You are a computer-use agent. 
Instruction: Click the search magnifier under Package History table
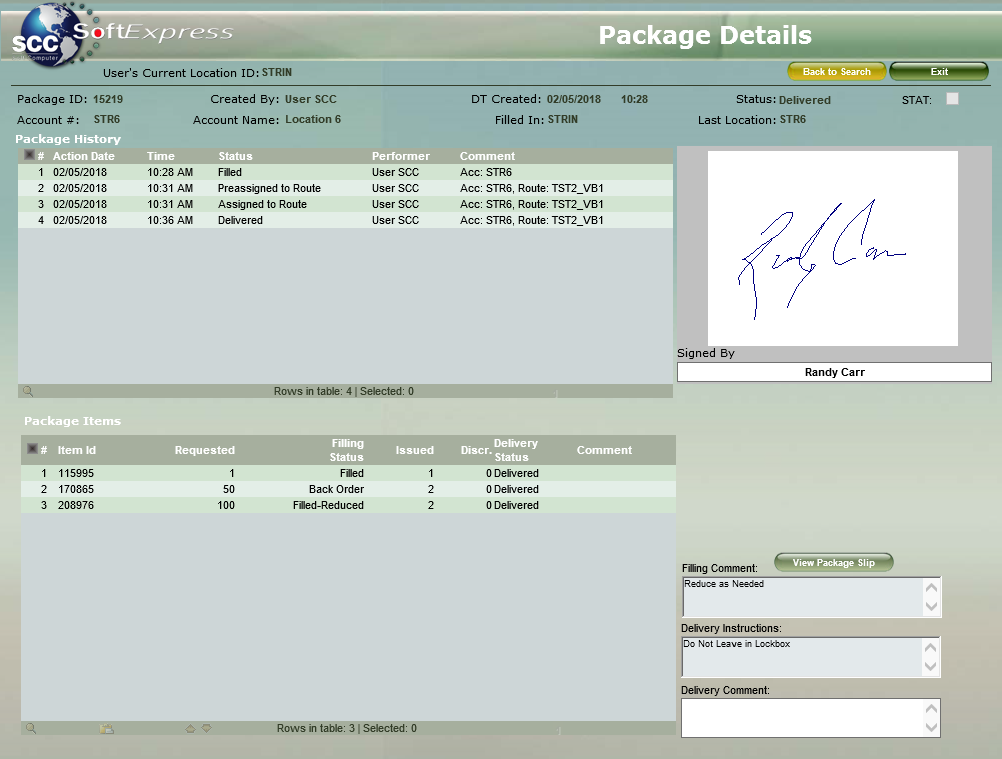[x=28, y=392]
